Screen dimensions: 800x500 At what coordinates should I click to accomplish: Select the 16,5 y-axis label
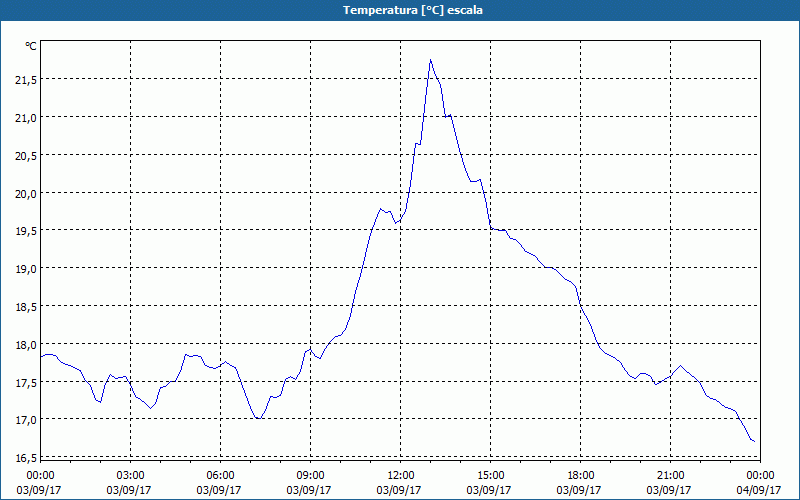coord(26,458)
